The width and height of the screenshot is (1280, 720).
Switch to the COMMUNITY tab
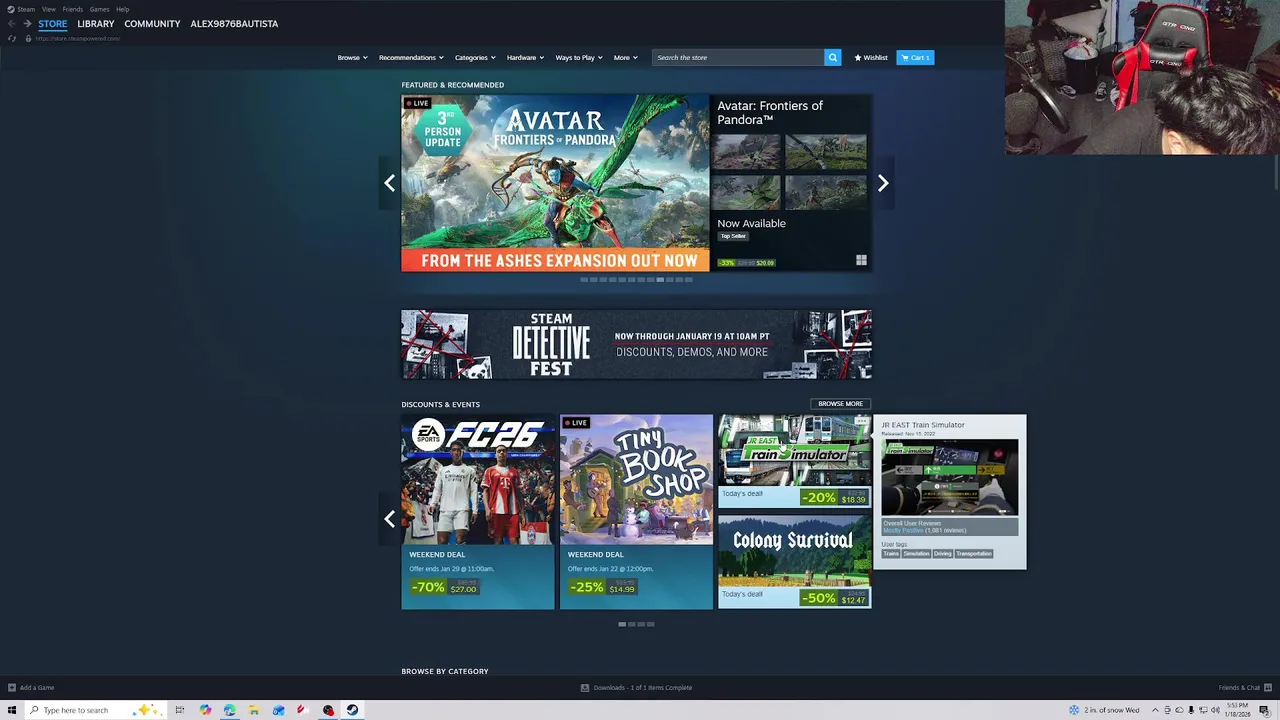[152, 23]
